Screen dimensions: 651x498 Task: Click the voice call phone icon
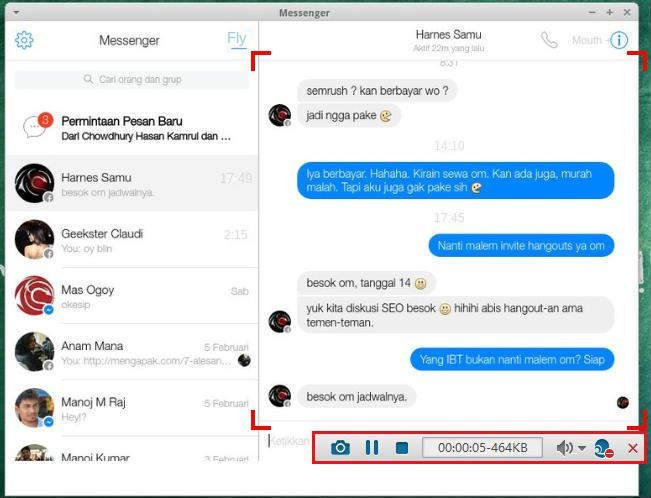pos(549,41)
